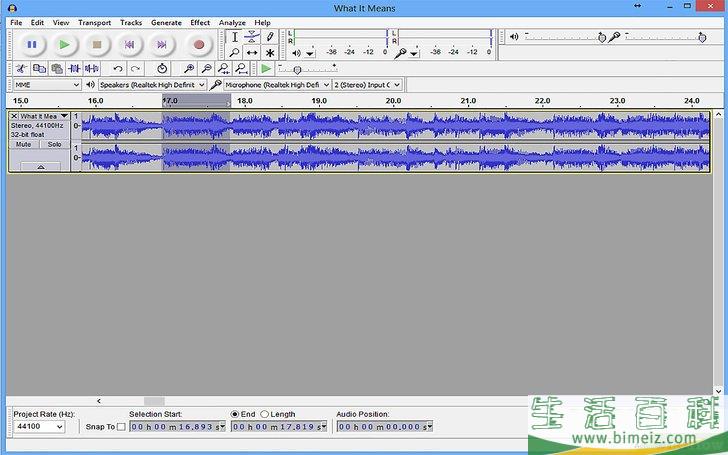
Task: Select the Envelope tool
Action: [x=252, y=37]
